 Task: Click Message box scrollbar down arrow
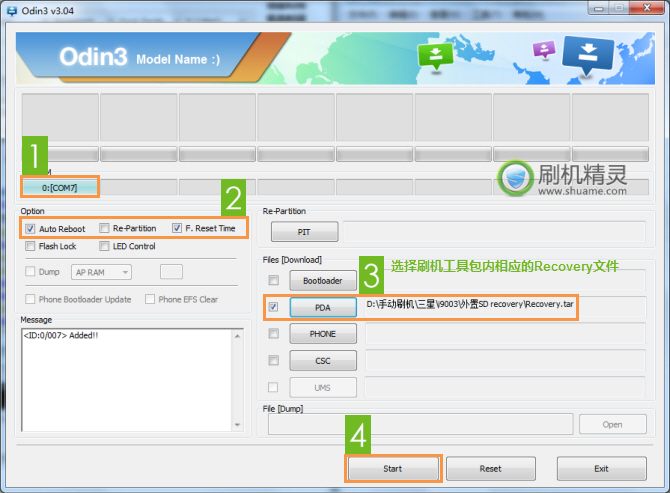click(x=238, y=425)
